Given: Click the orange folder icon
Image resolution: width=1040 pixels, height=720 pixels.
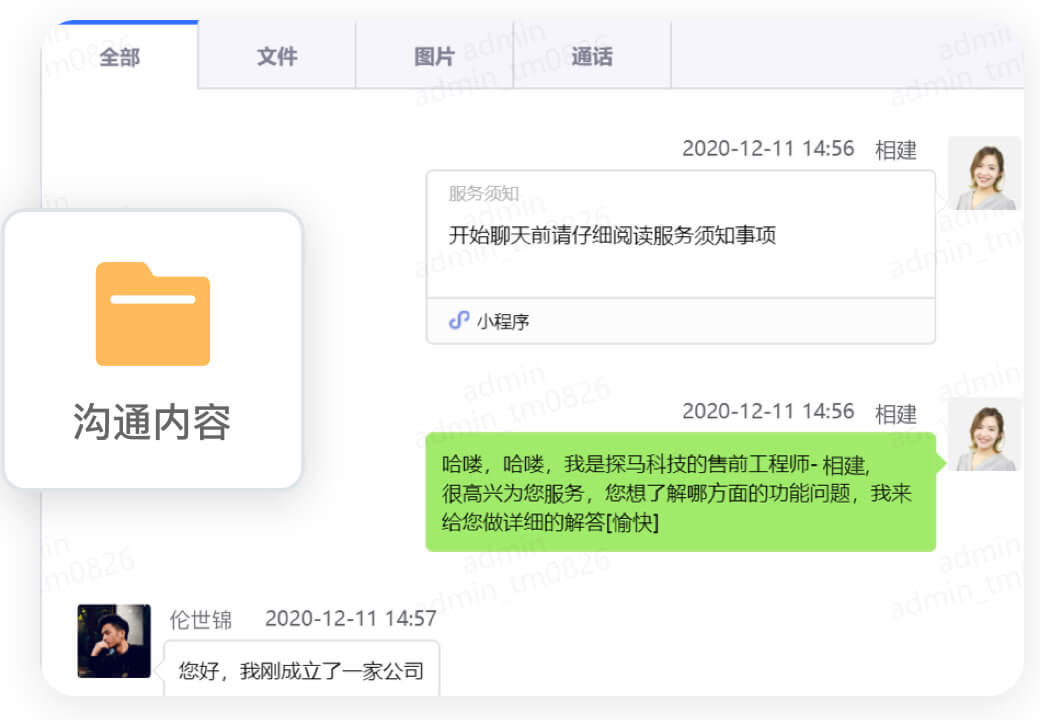Looking at the screenshot, I should point(153,314).
